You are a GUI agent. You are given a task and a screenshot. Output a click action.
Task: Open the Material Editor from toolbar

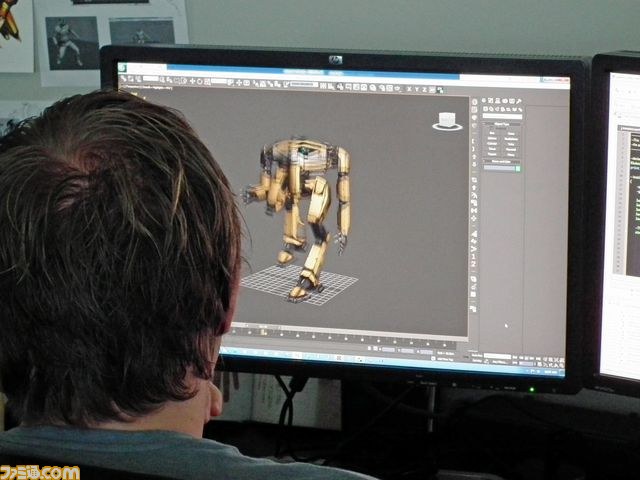(373, 87)
